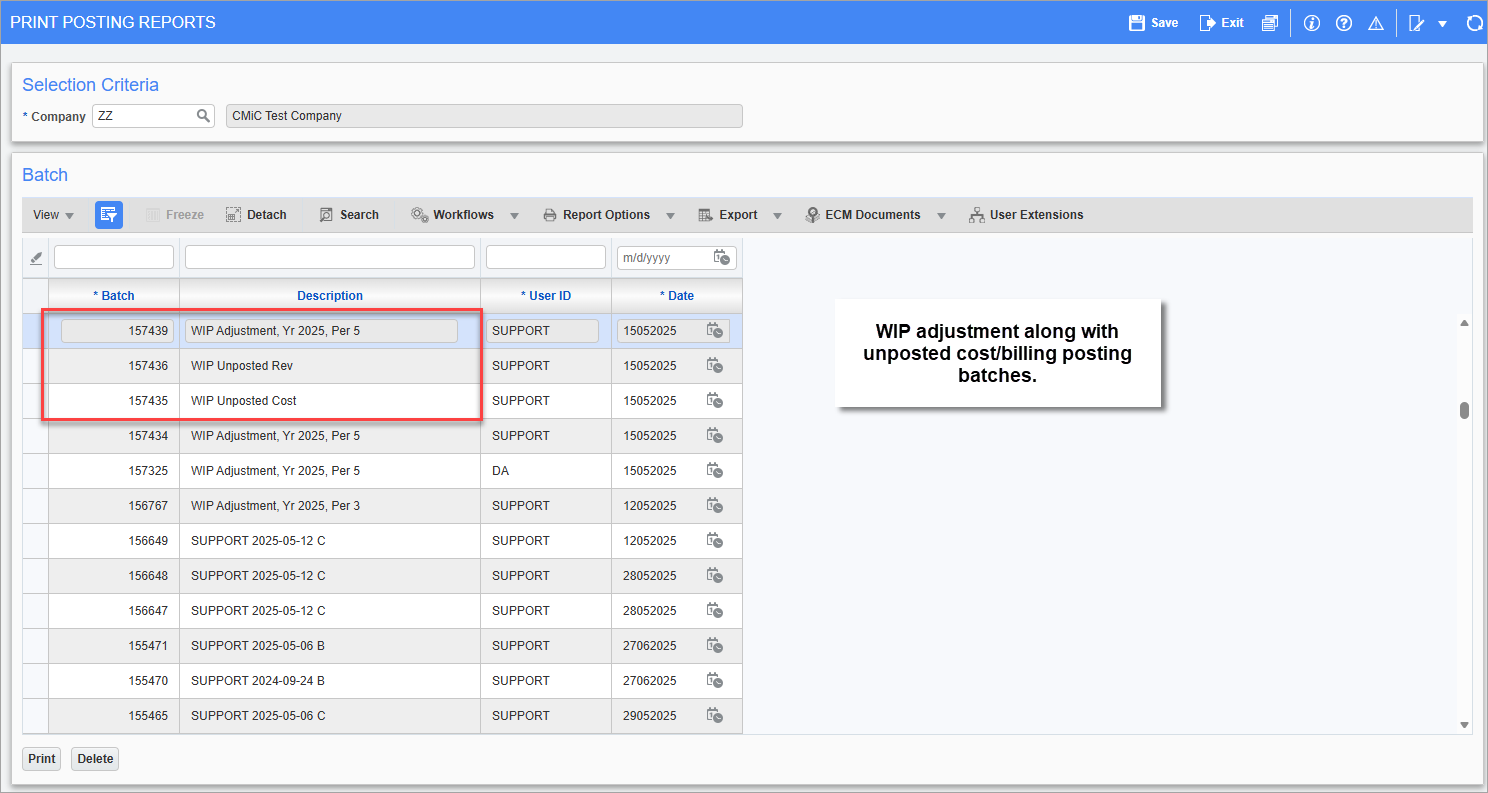The image size is (1488, 793).
Task: Expand the arrow next to the notes icon
Action: pyautogui.click(x=1442, y=23)
